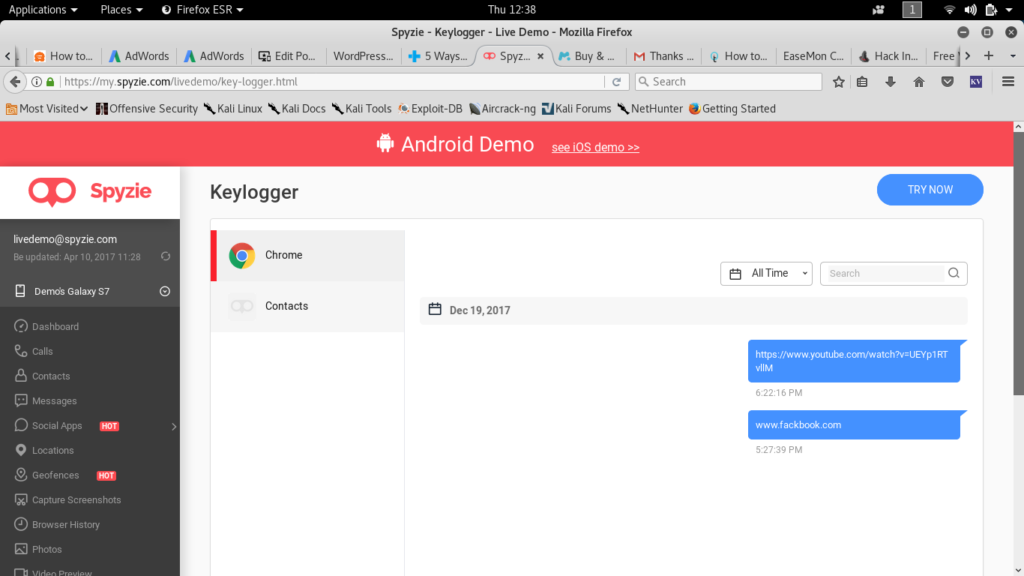
Task: Click the TRY NOW button
Action: (x=930, y=189)
